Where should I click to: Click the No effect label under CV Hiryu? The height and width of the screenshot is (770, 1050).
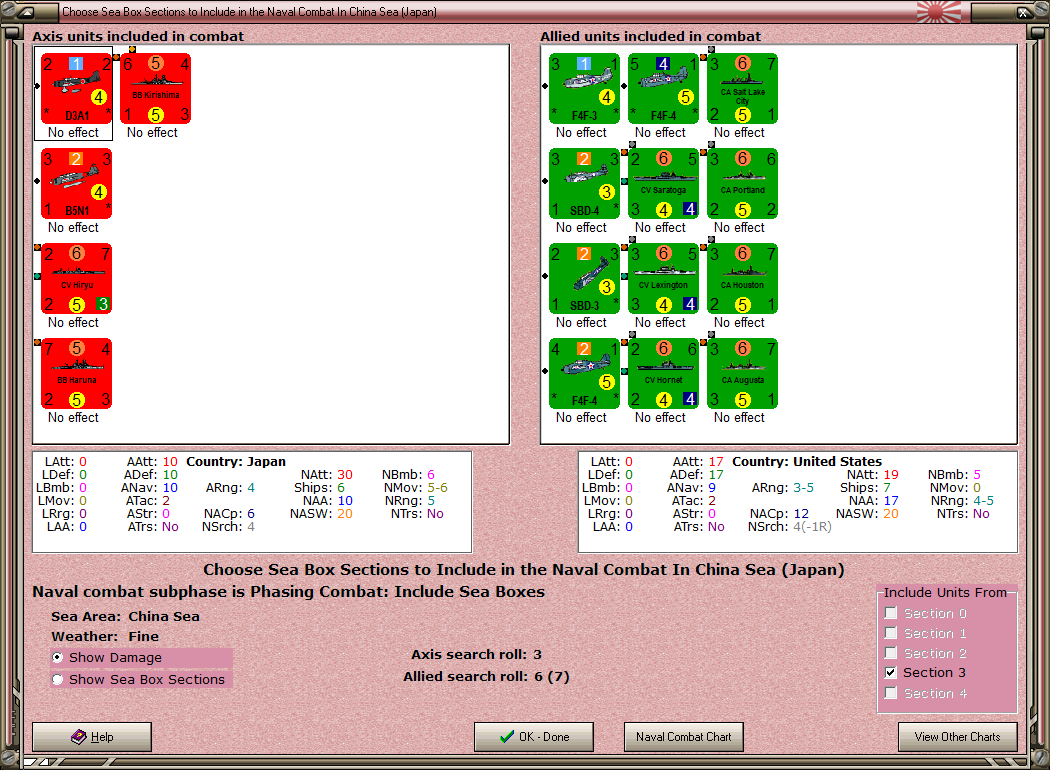click(x=73, y=323)
